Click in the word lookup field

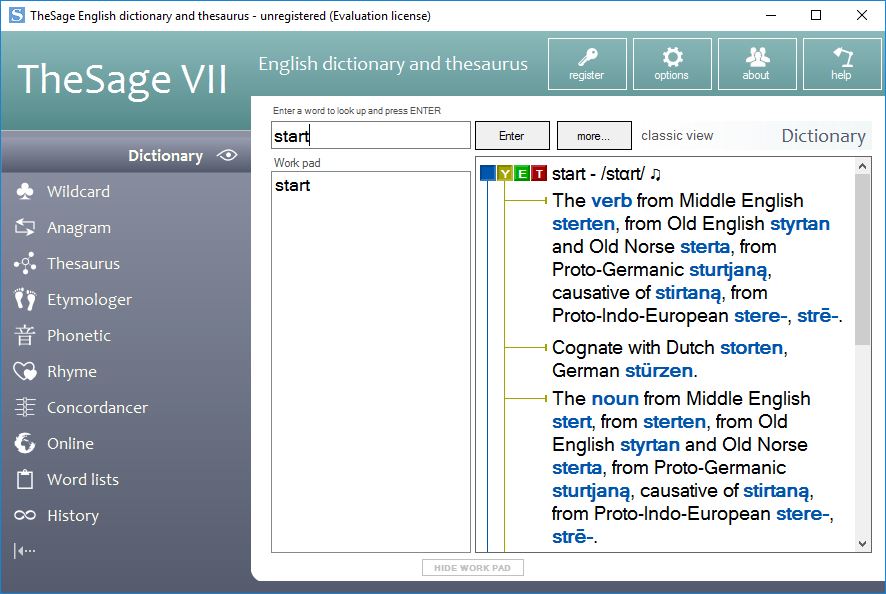point(371,136)
